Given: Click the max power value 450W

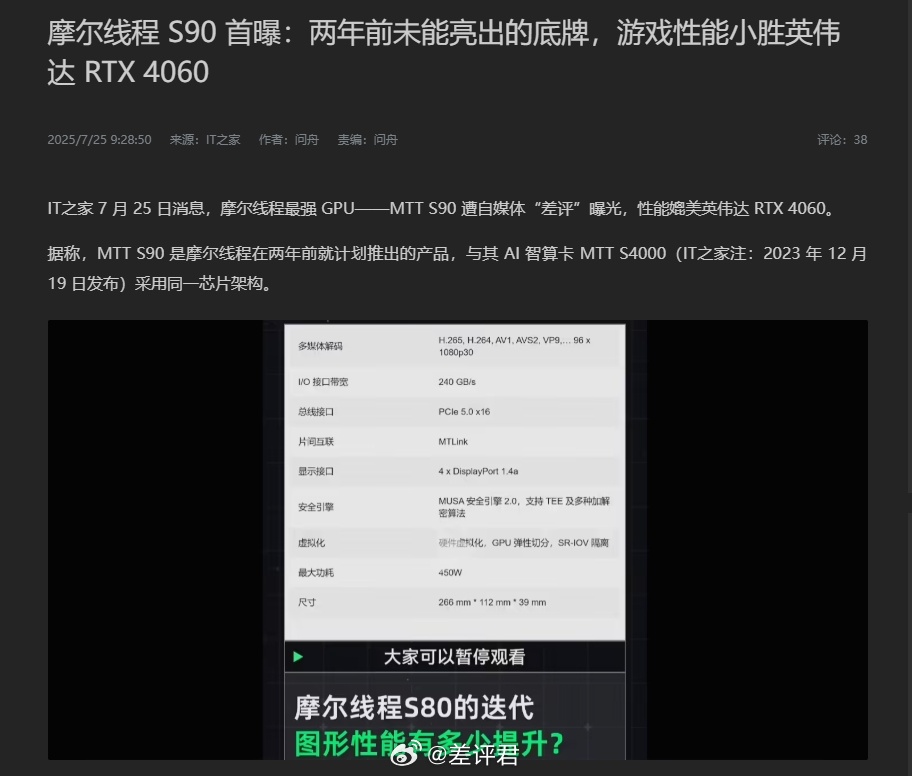Looking at the screenshot, I should coord(450,572).
